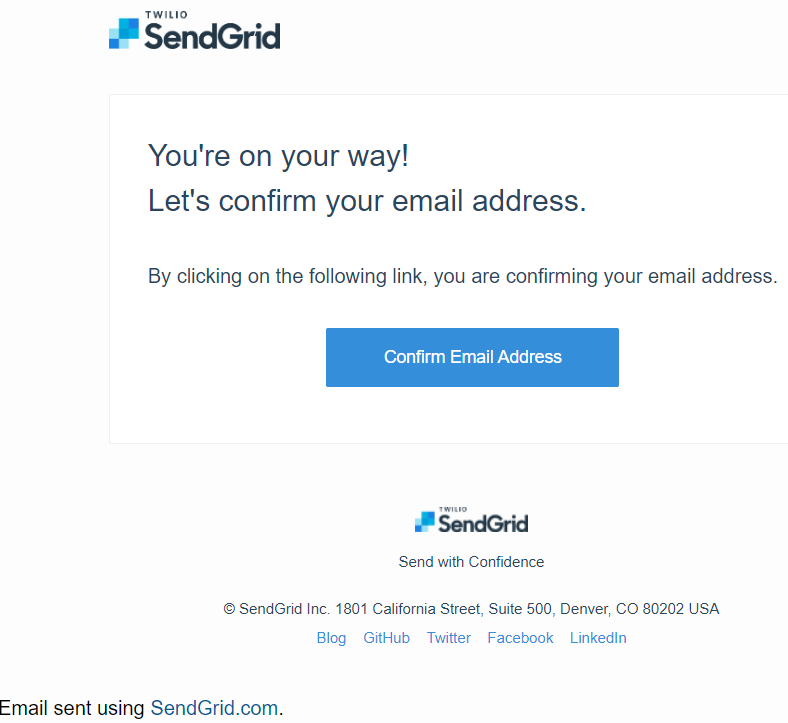Click the SendGrid wordmark text in footer logo
The image size is (788, 723).
[483, 524]
